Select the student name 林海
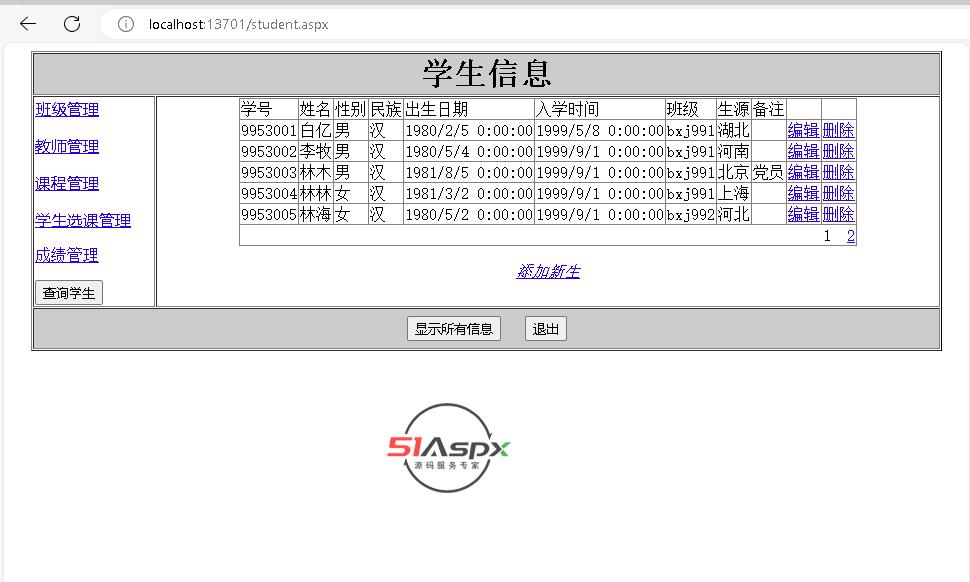Viewport: 970px width, 582px height. pos(315,215)
